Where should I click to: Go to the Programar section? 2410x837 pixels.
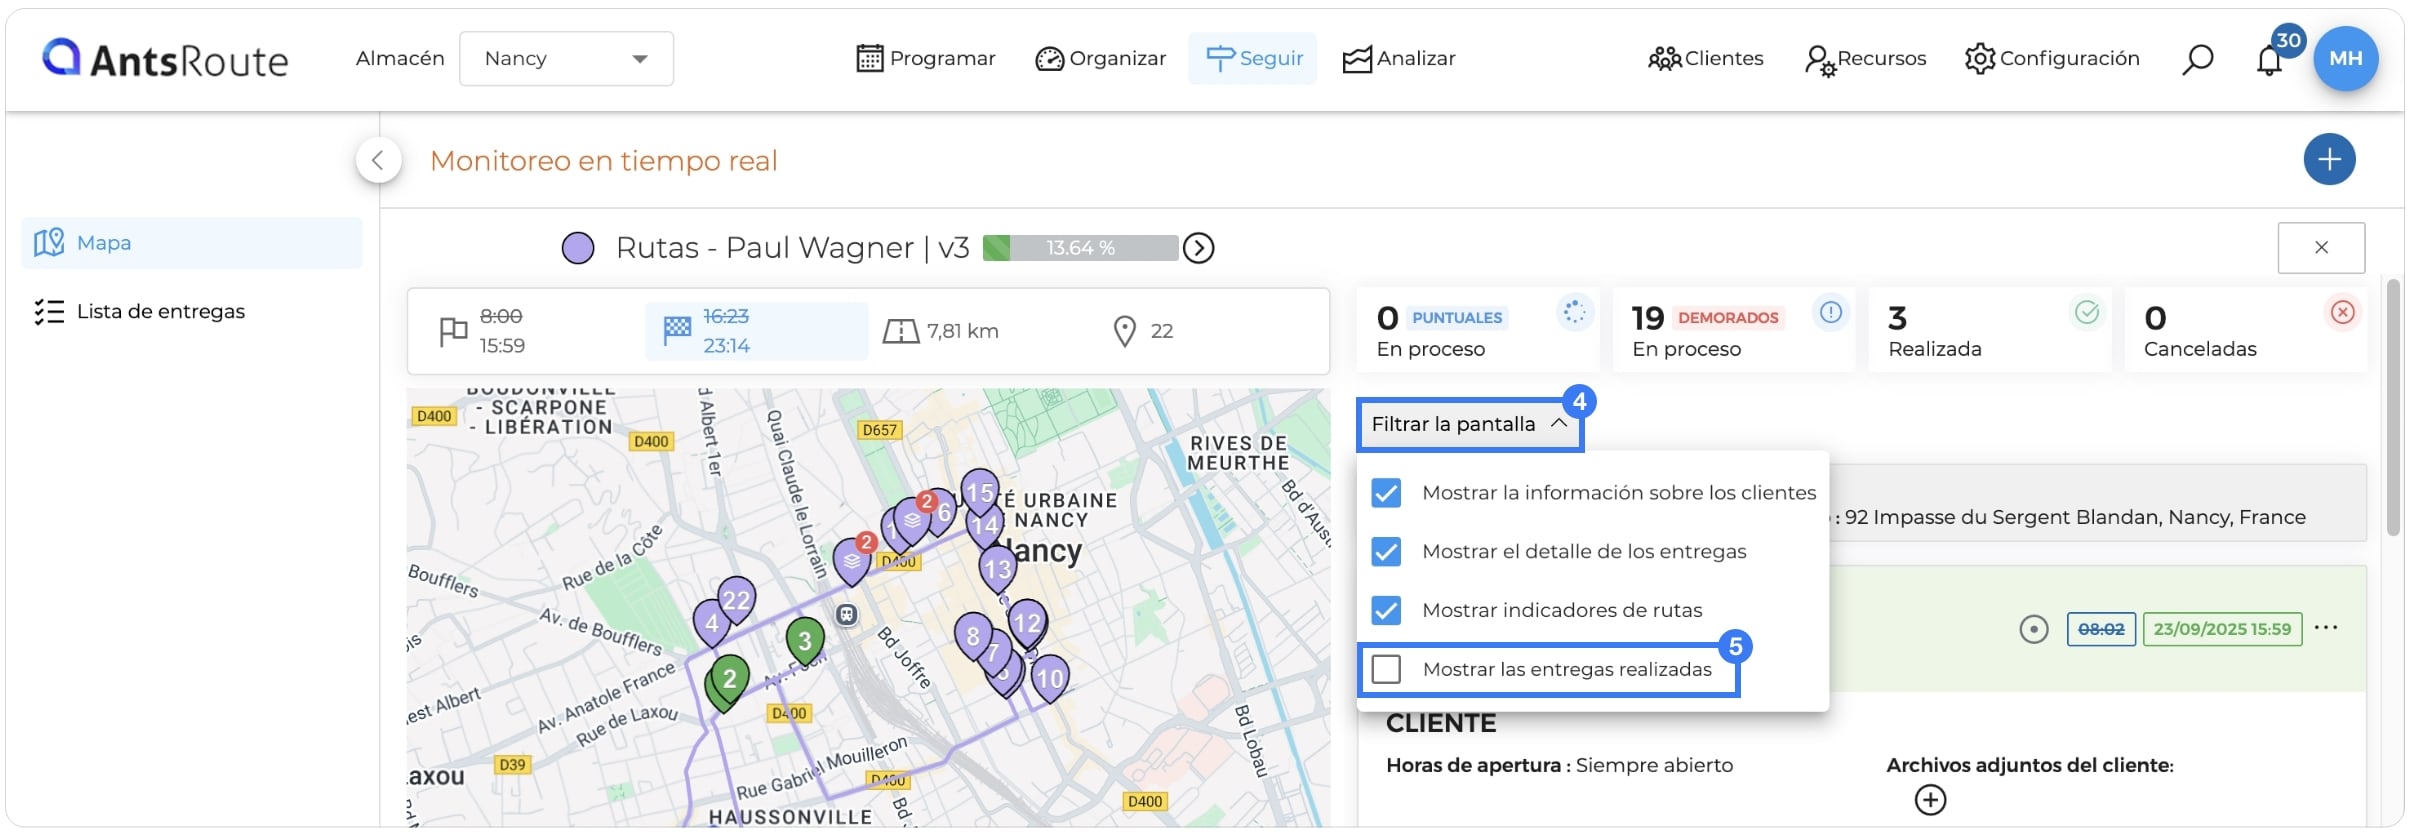click(x=926, y=59)
